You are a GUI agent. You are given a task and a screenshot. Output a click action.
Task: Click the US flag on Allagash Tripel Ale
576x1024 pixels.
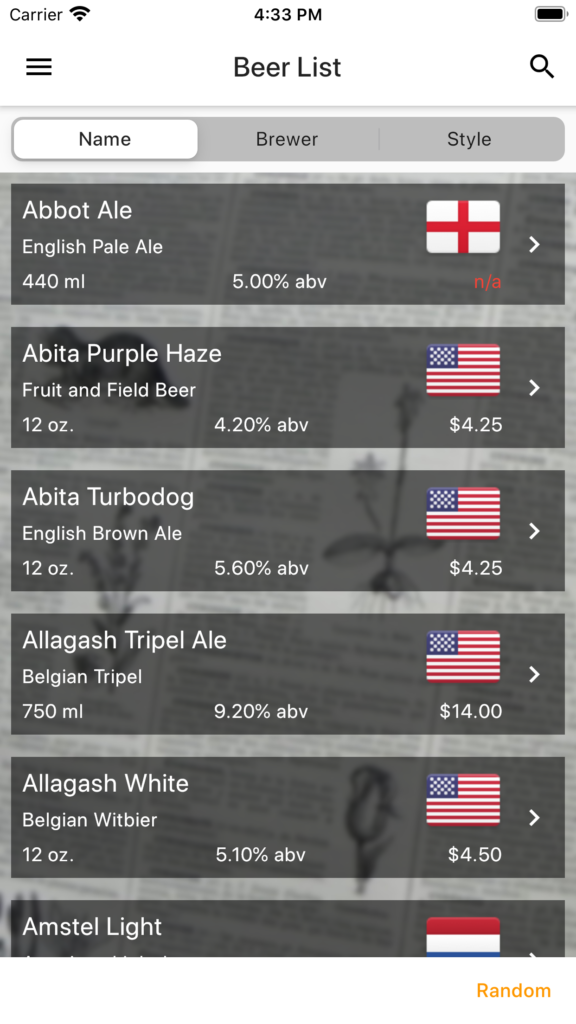tap(463, 657)
